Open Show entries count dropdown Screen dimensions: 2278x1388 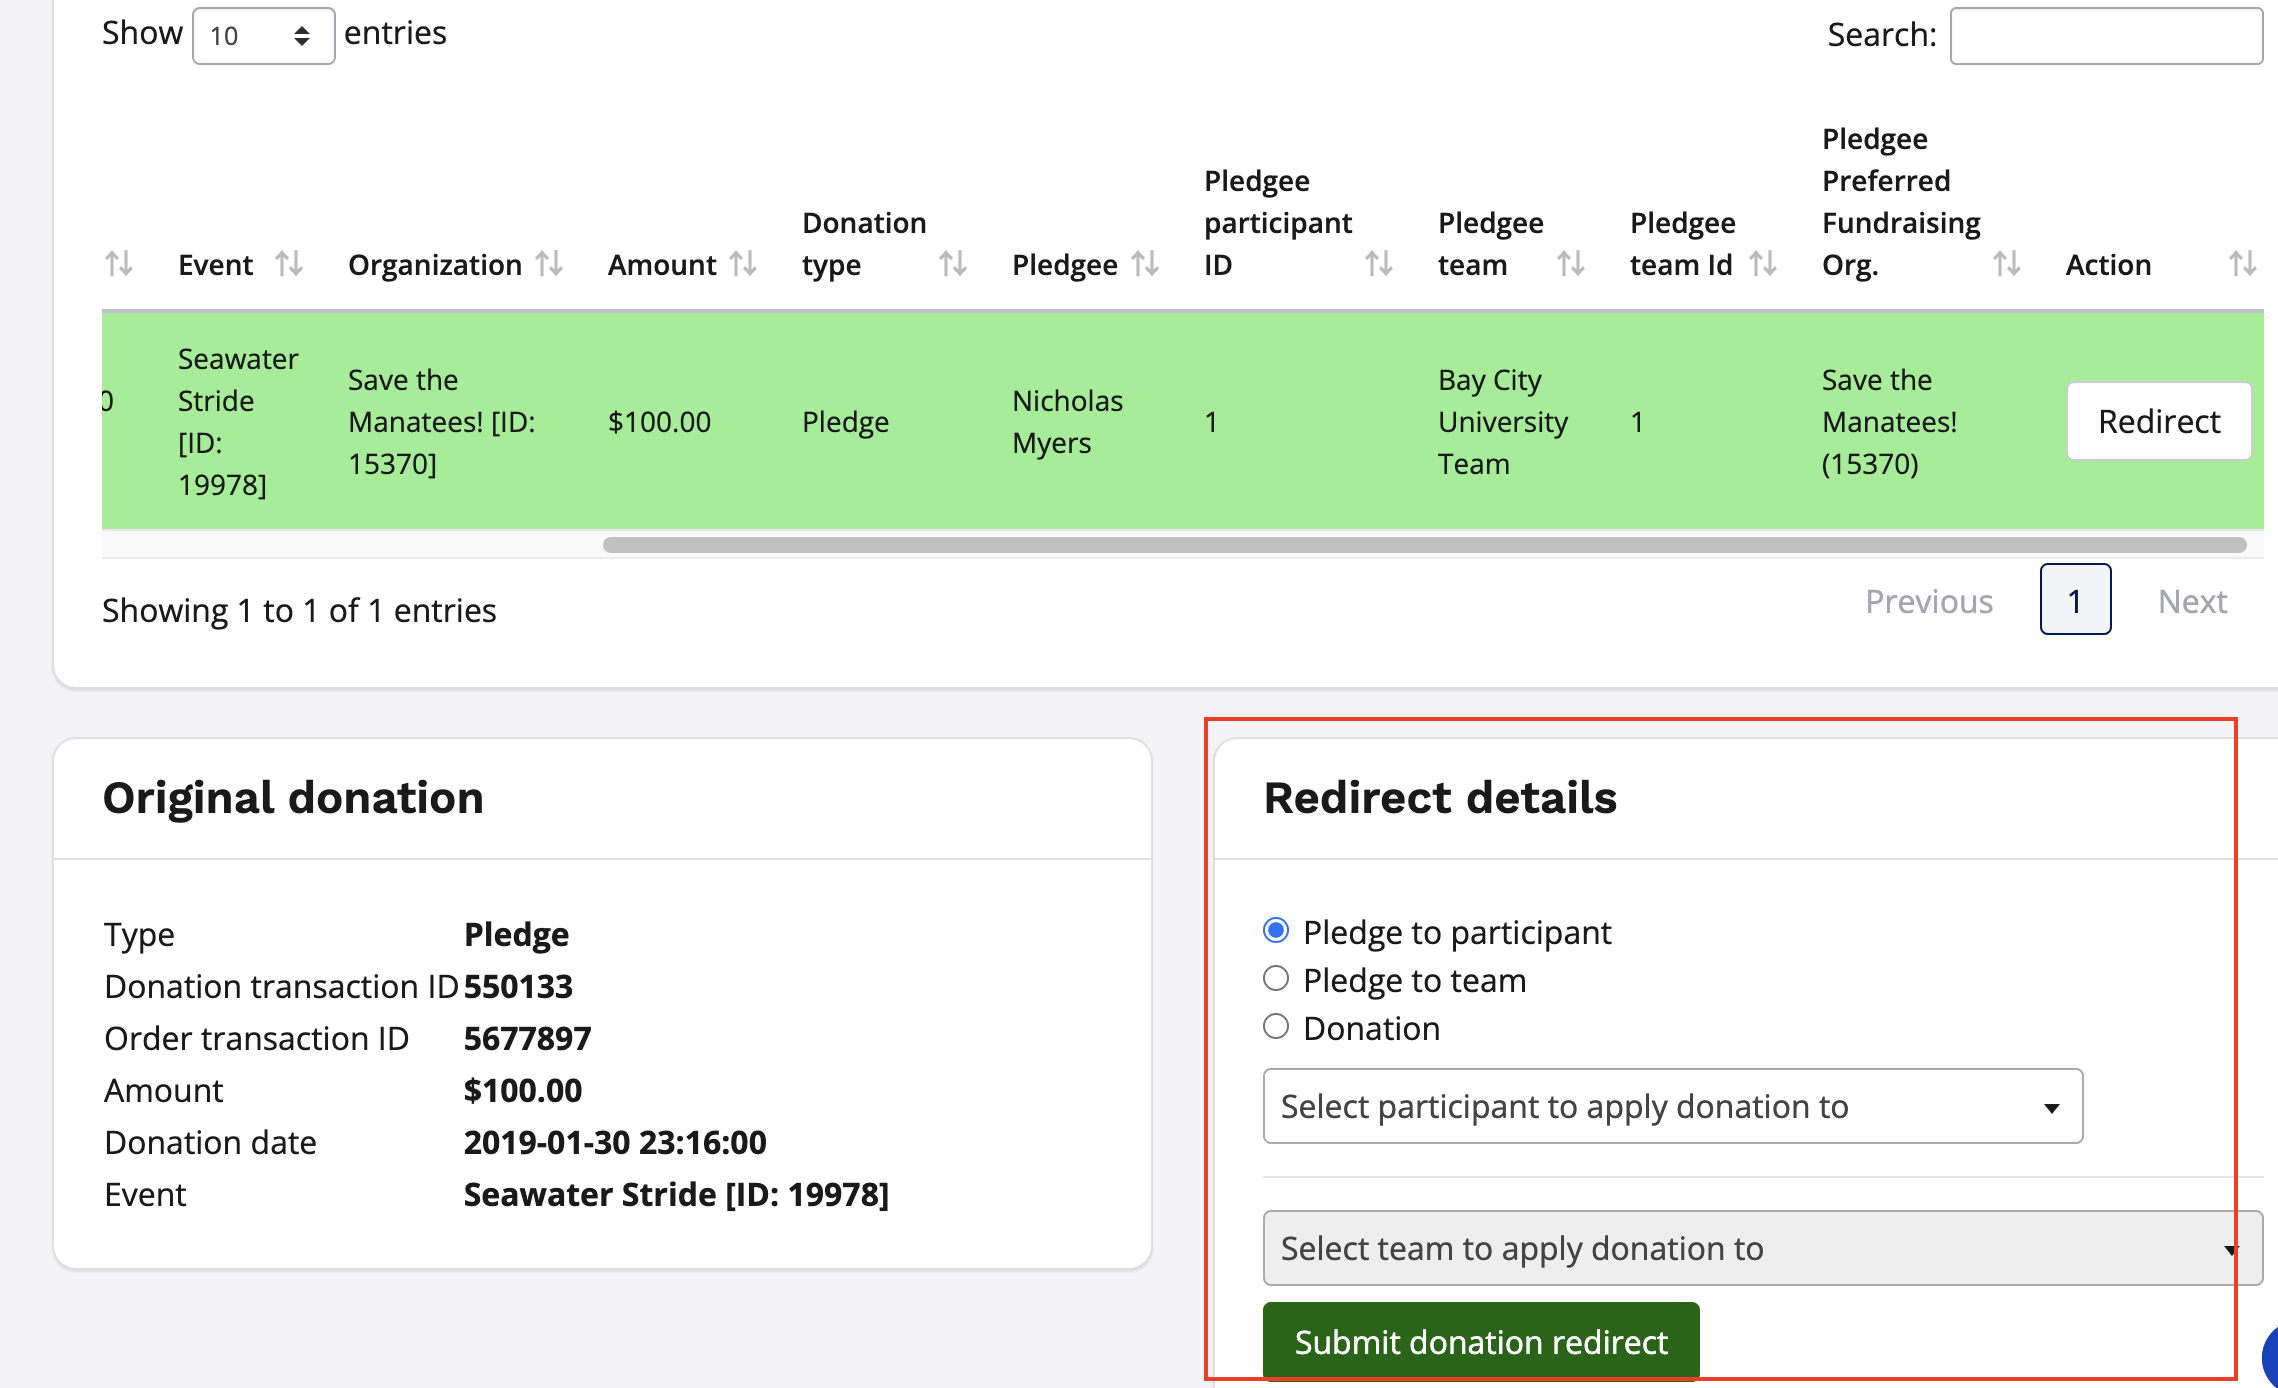(x=263, y=36)
